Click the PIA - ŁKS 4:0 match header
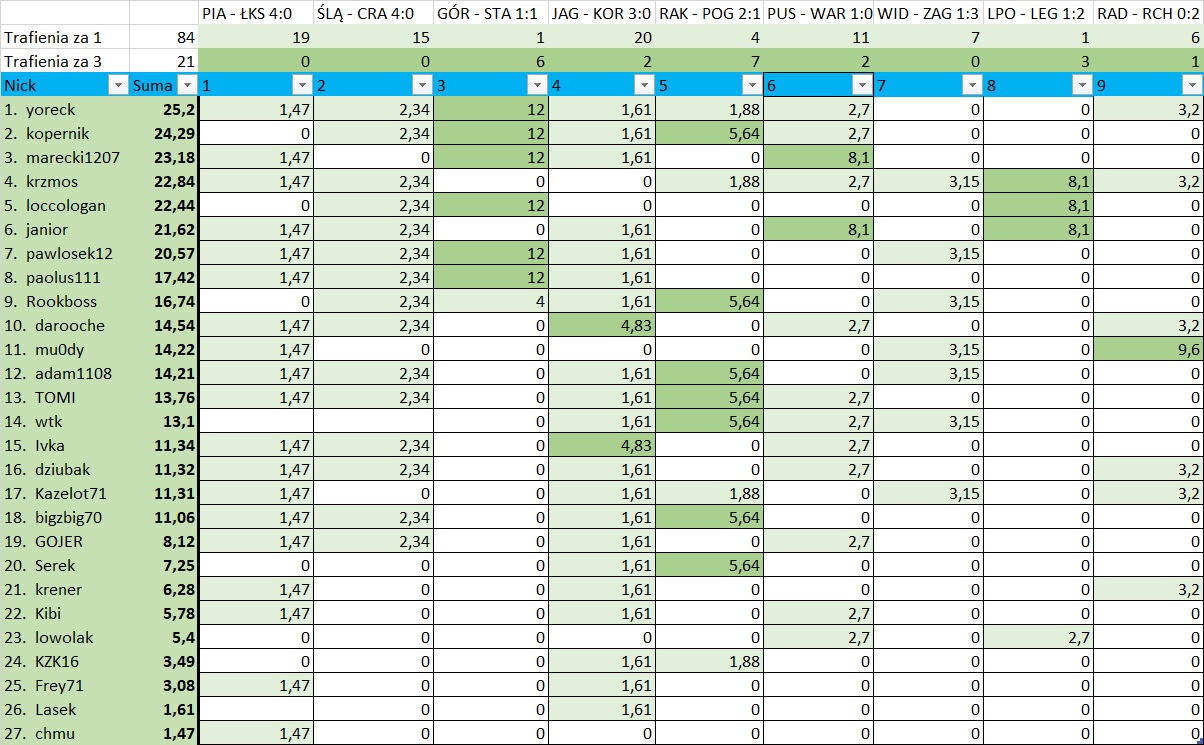 coord(255,14)
